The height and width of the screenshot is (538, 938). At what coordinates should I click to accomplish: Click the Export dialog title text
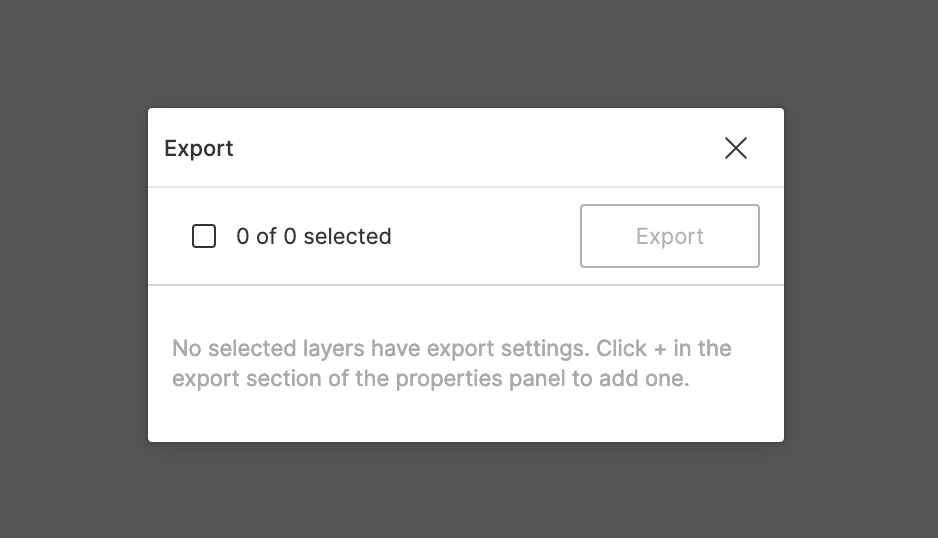[199, 148]
